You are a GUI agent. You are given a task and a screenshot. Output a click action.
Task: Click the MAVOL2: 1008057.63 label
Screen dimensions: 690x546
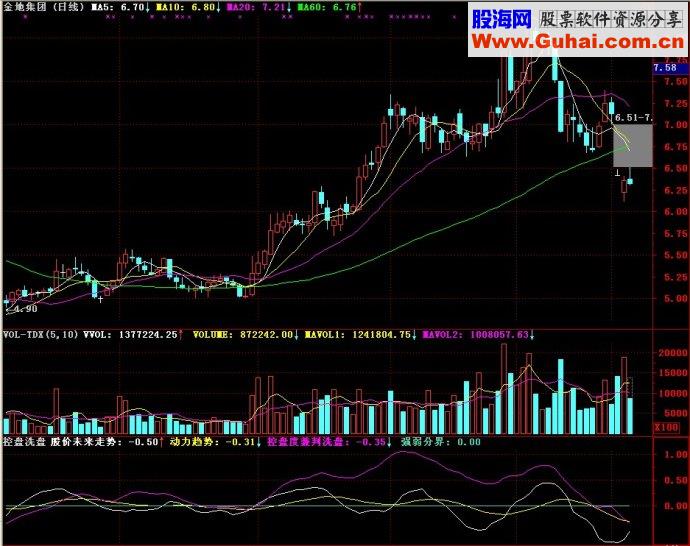click(x=478, y=334)
